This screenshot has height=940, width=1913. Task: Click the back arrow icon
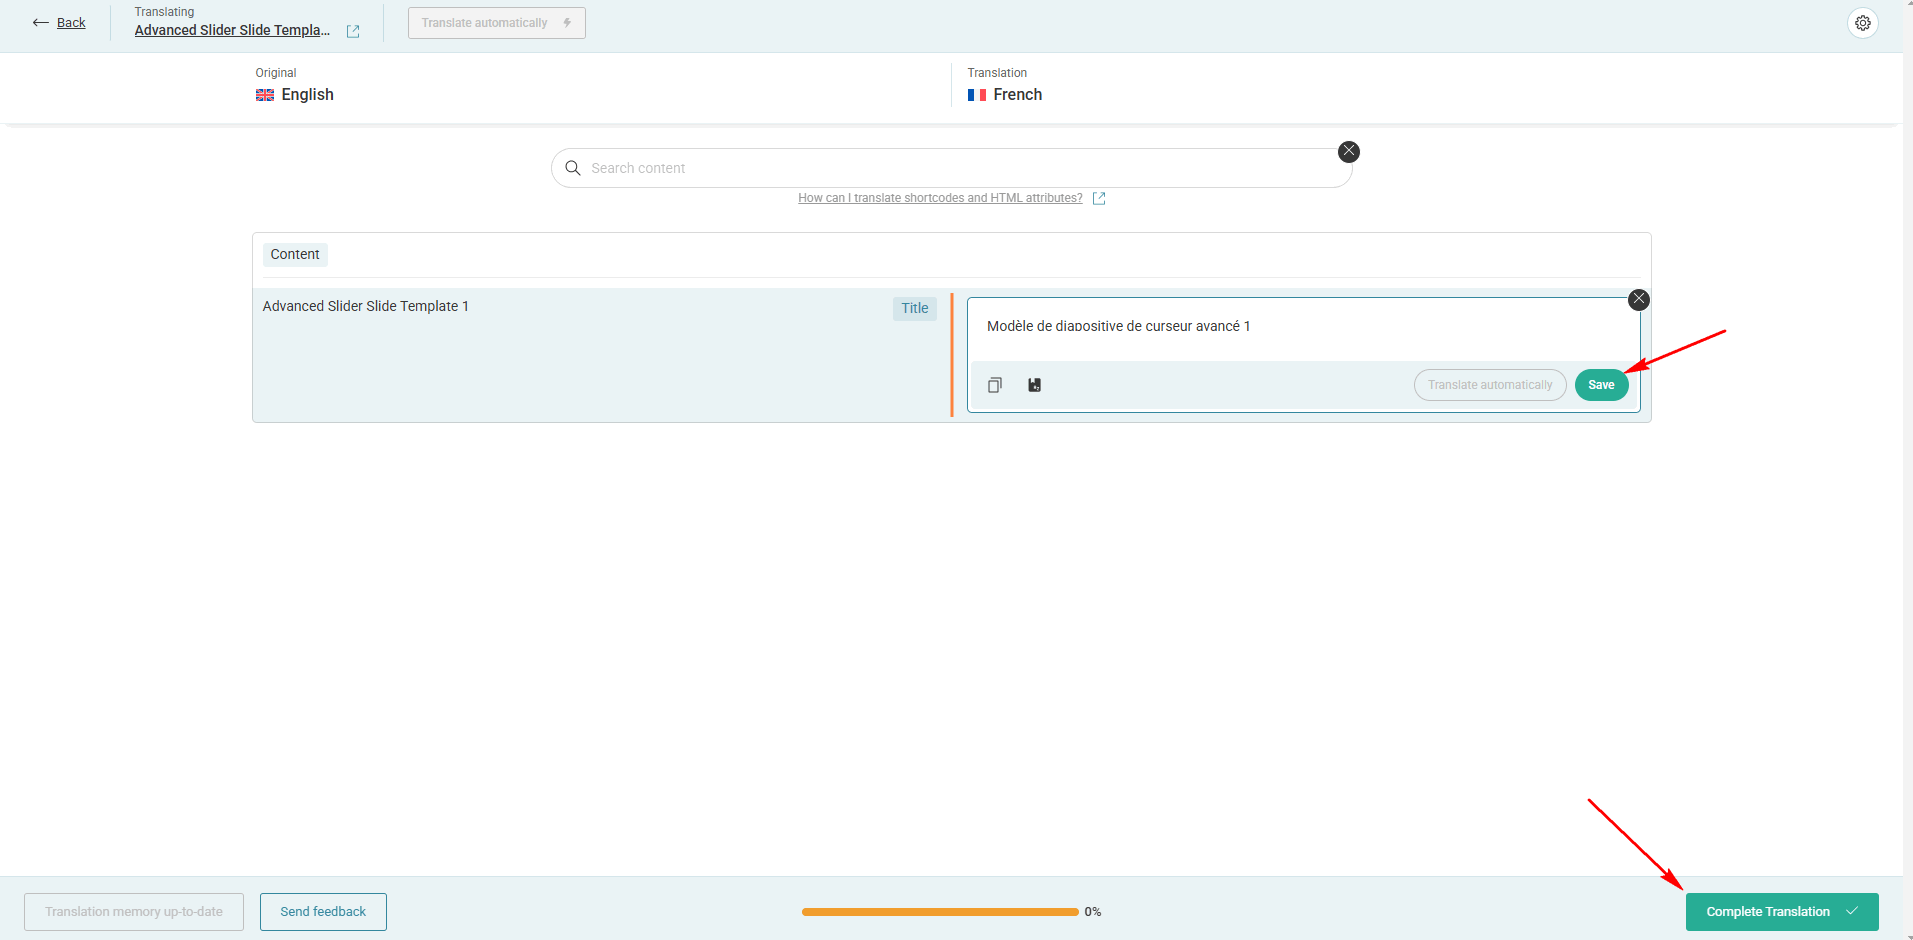pos(41,22)
